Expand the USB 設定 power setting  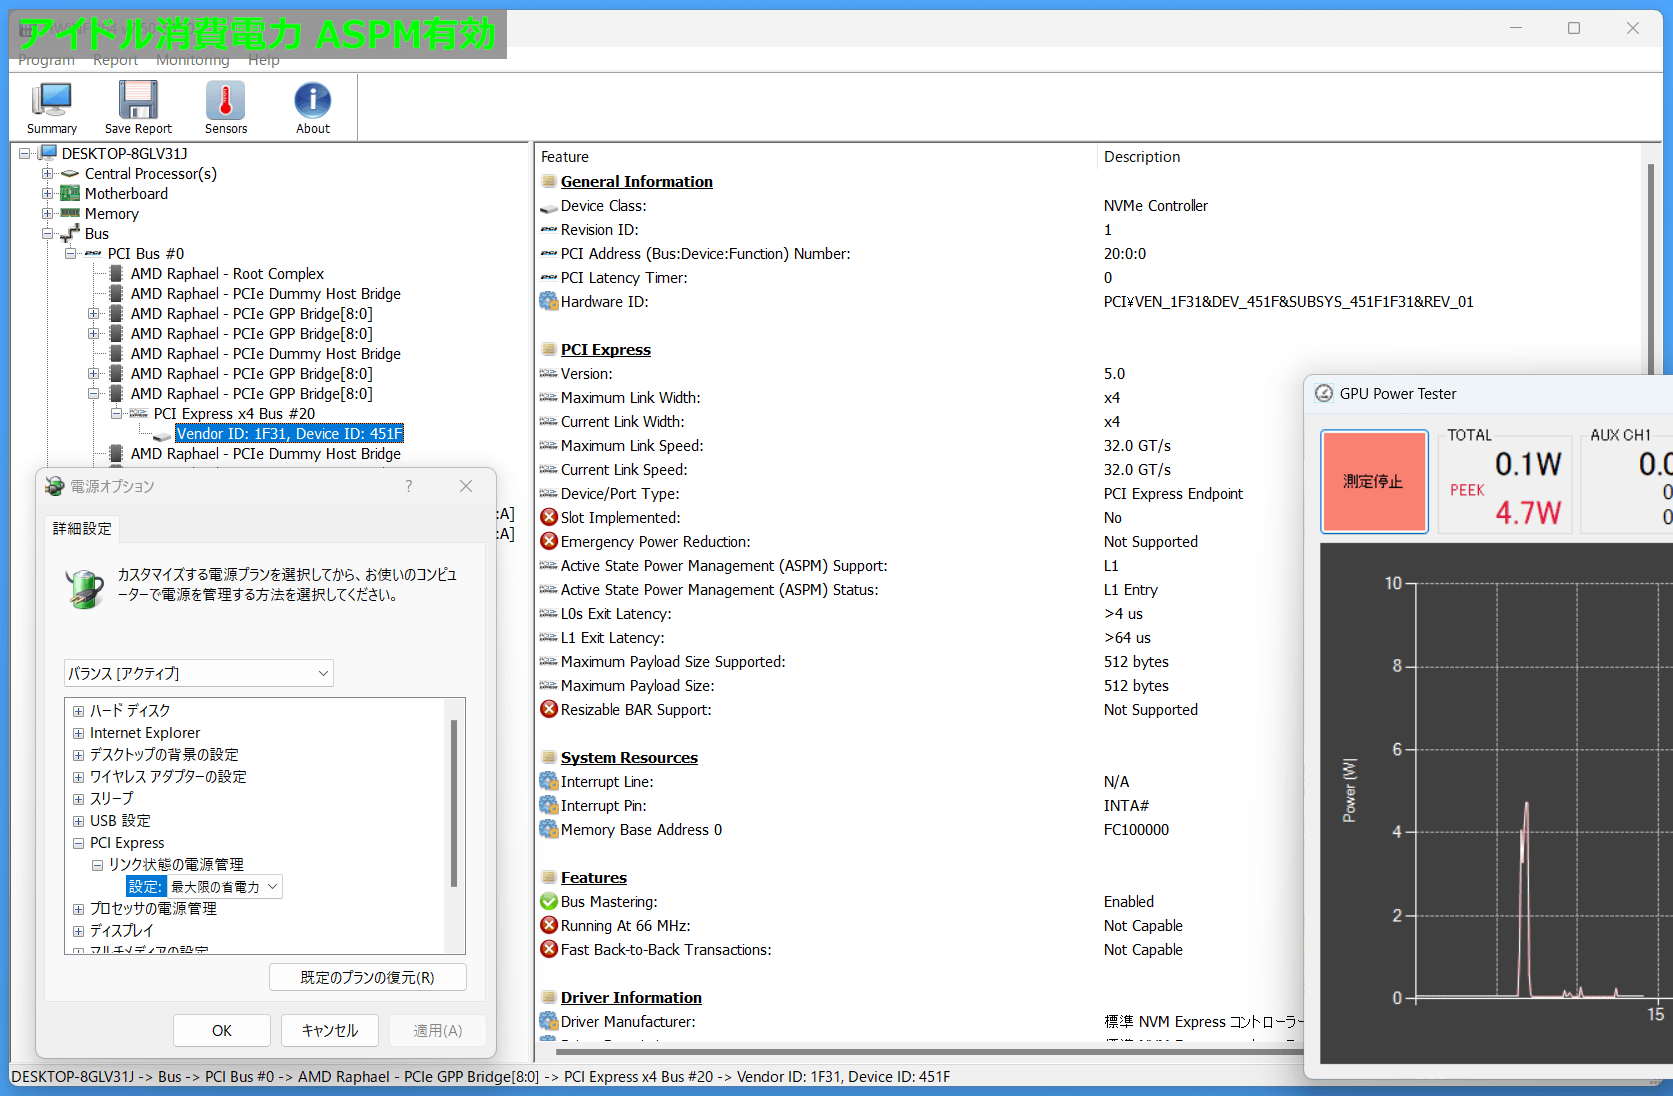(x=78, y=821)
